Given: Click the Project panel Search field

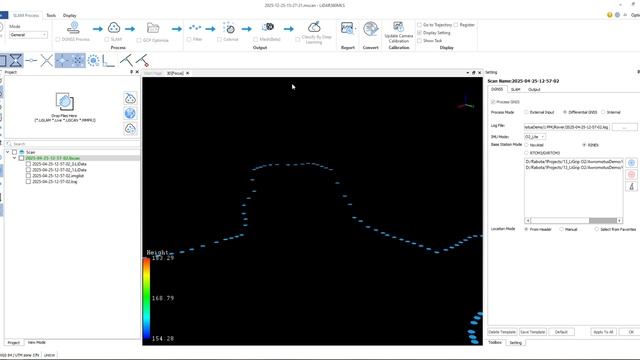Looking at the screenshot, I should [x=72, y=144].
